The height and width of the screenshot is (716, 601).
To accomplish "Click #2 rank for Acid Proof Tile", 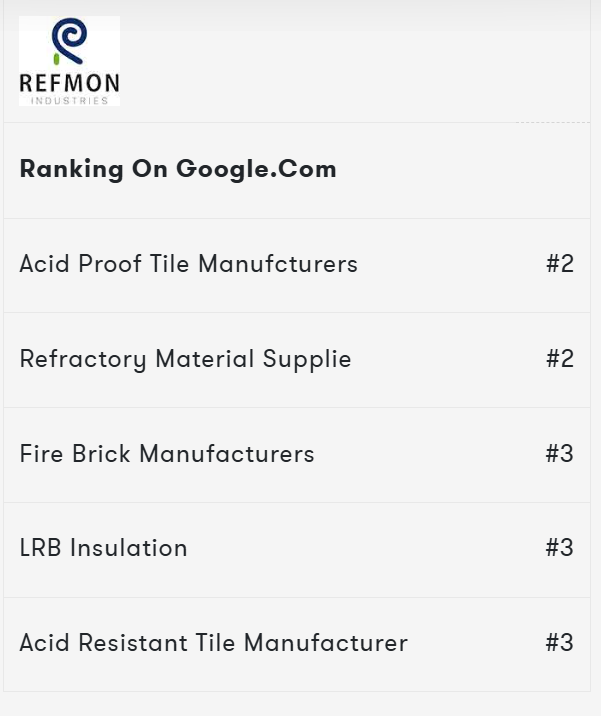I will click(x=560, y=264).
